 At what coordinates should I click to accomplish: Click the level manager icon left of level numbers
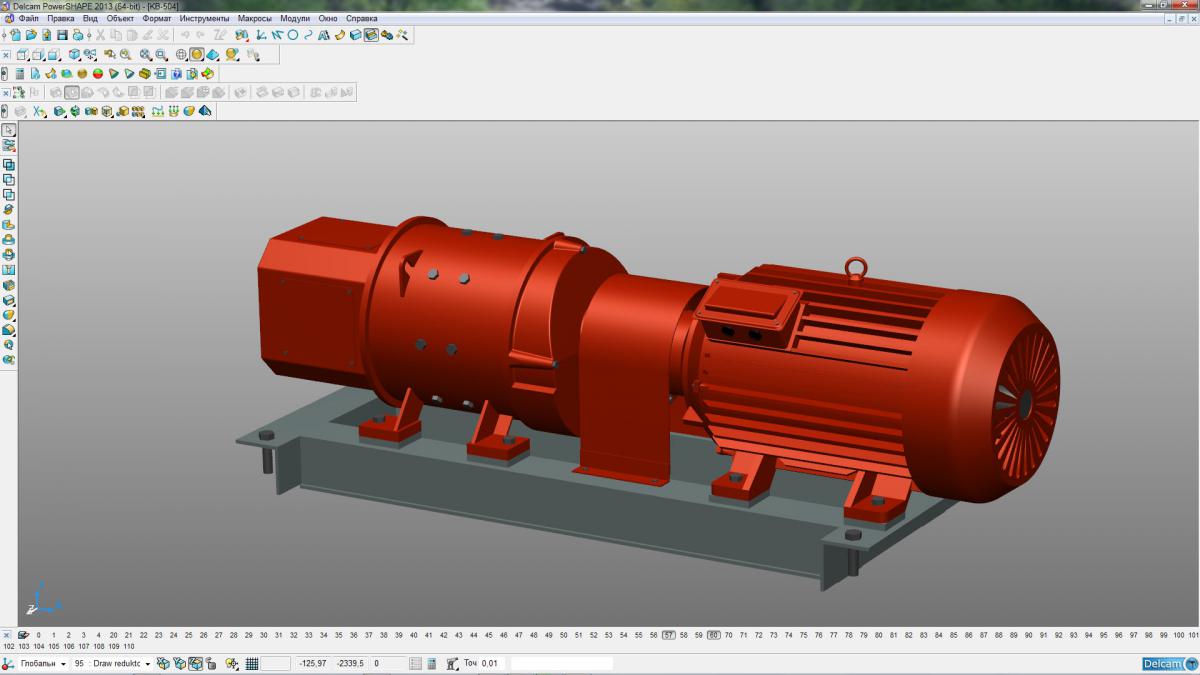coord(22,634)
